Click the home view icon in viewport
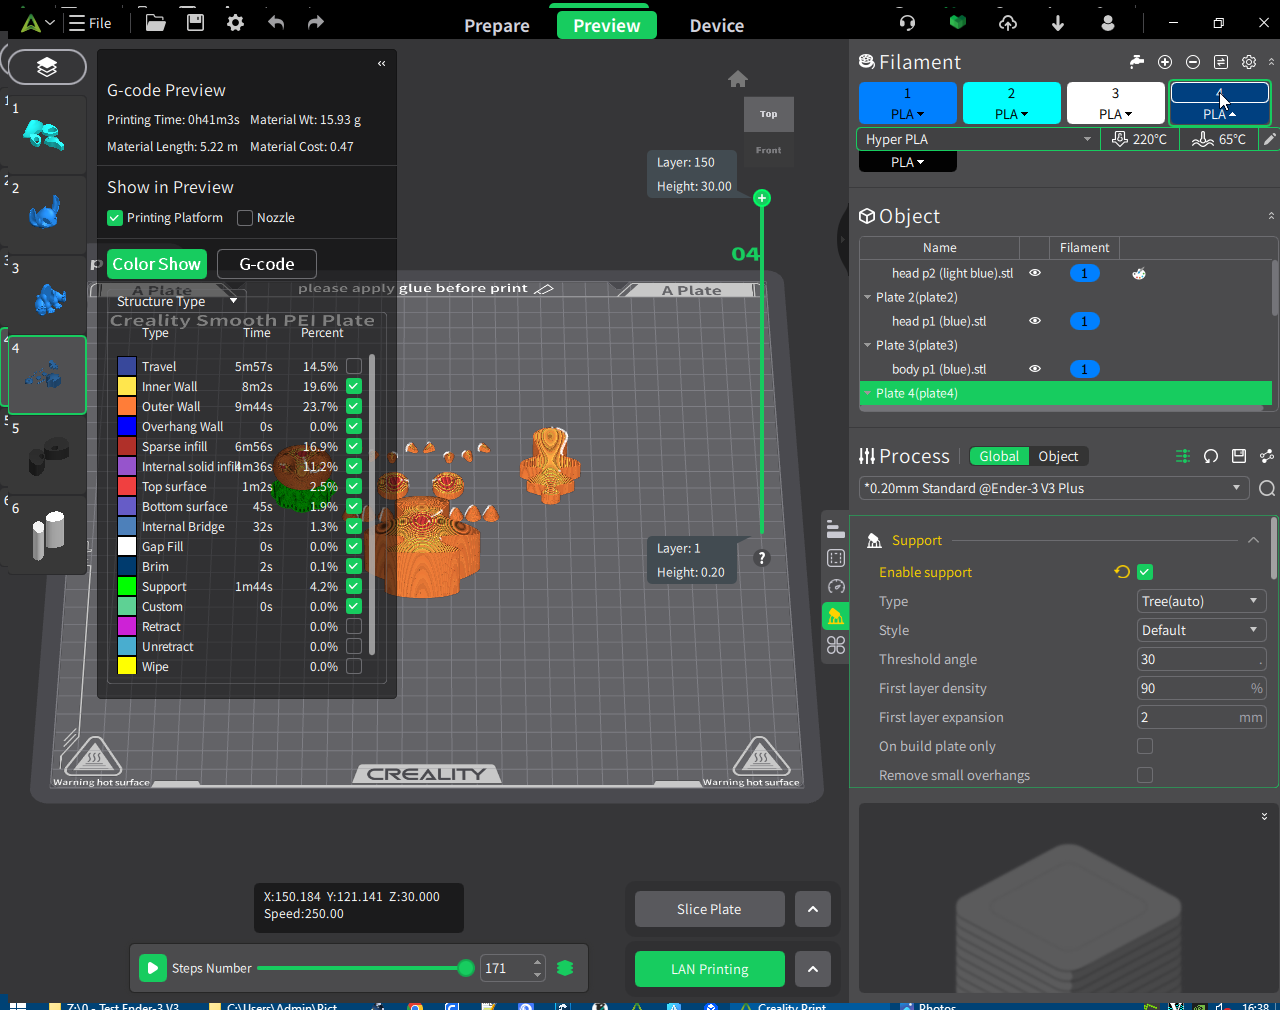This screenshot has width=1280, height=1010. (x=738, y=79)
